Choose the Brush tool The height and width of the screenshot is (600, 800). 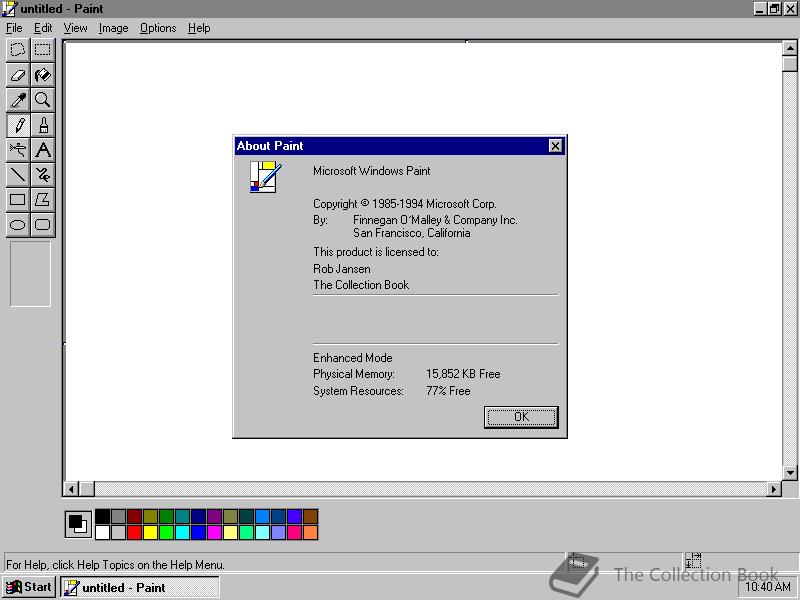43,125
